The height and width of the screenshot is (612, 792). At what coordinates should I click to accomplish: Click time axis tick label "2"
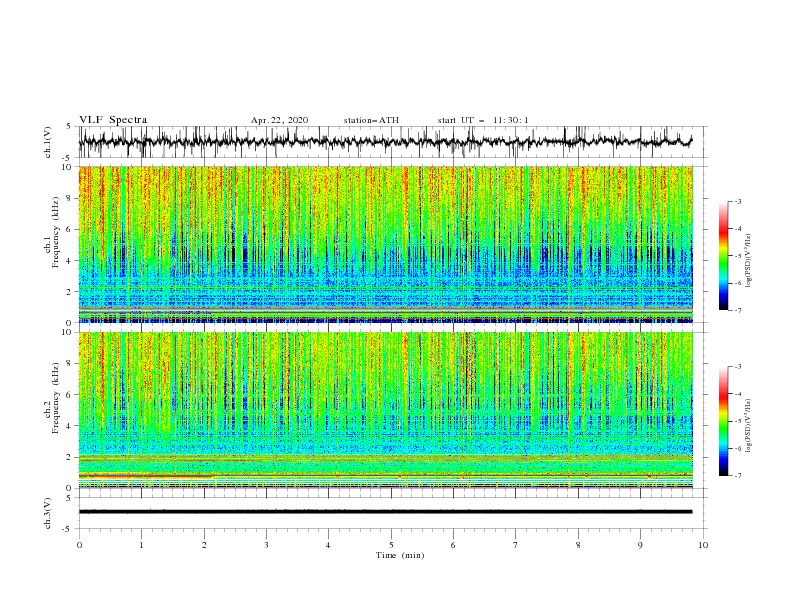coord(204,545)
